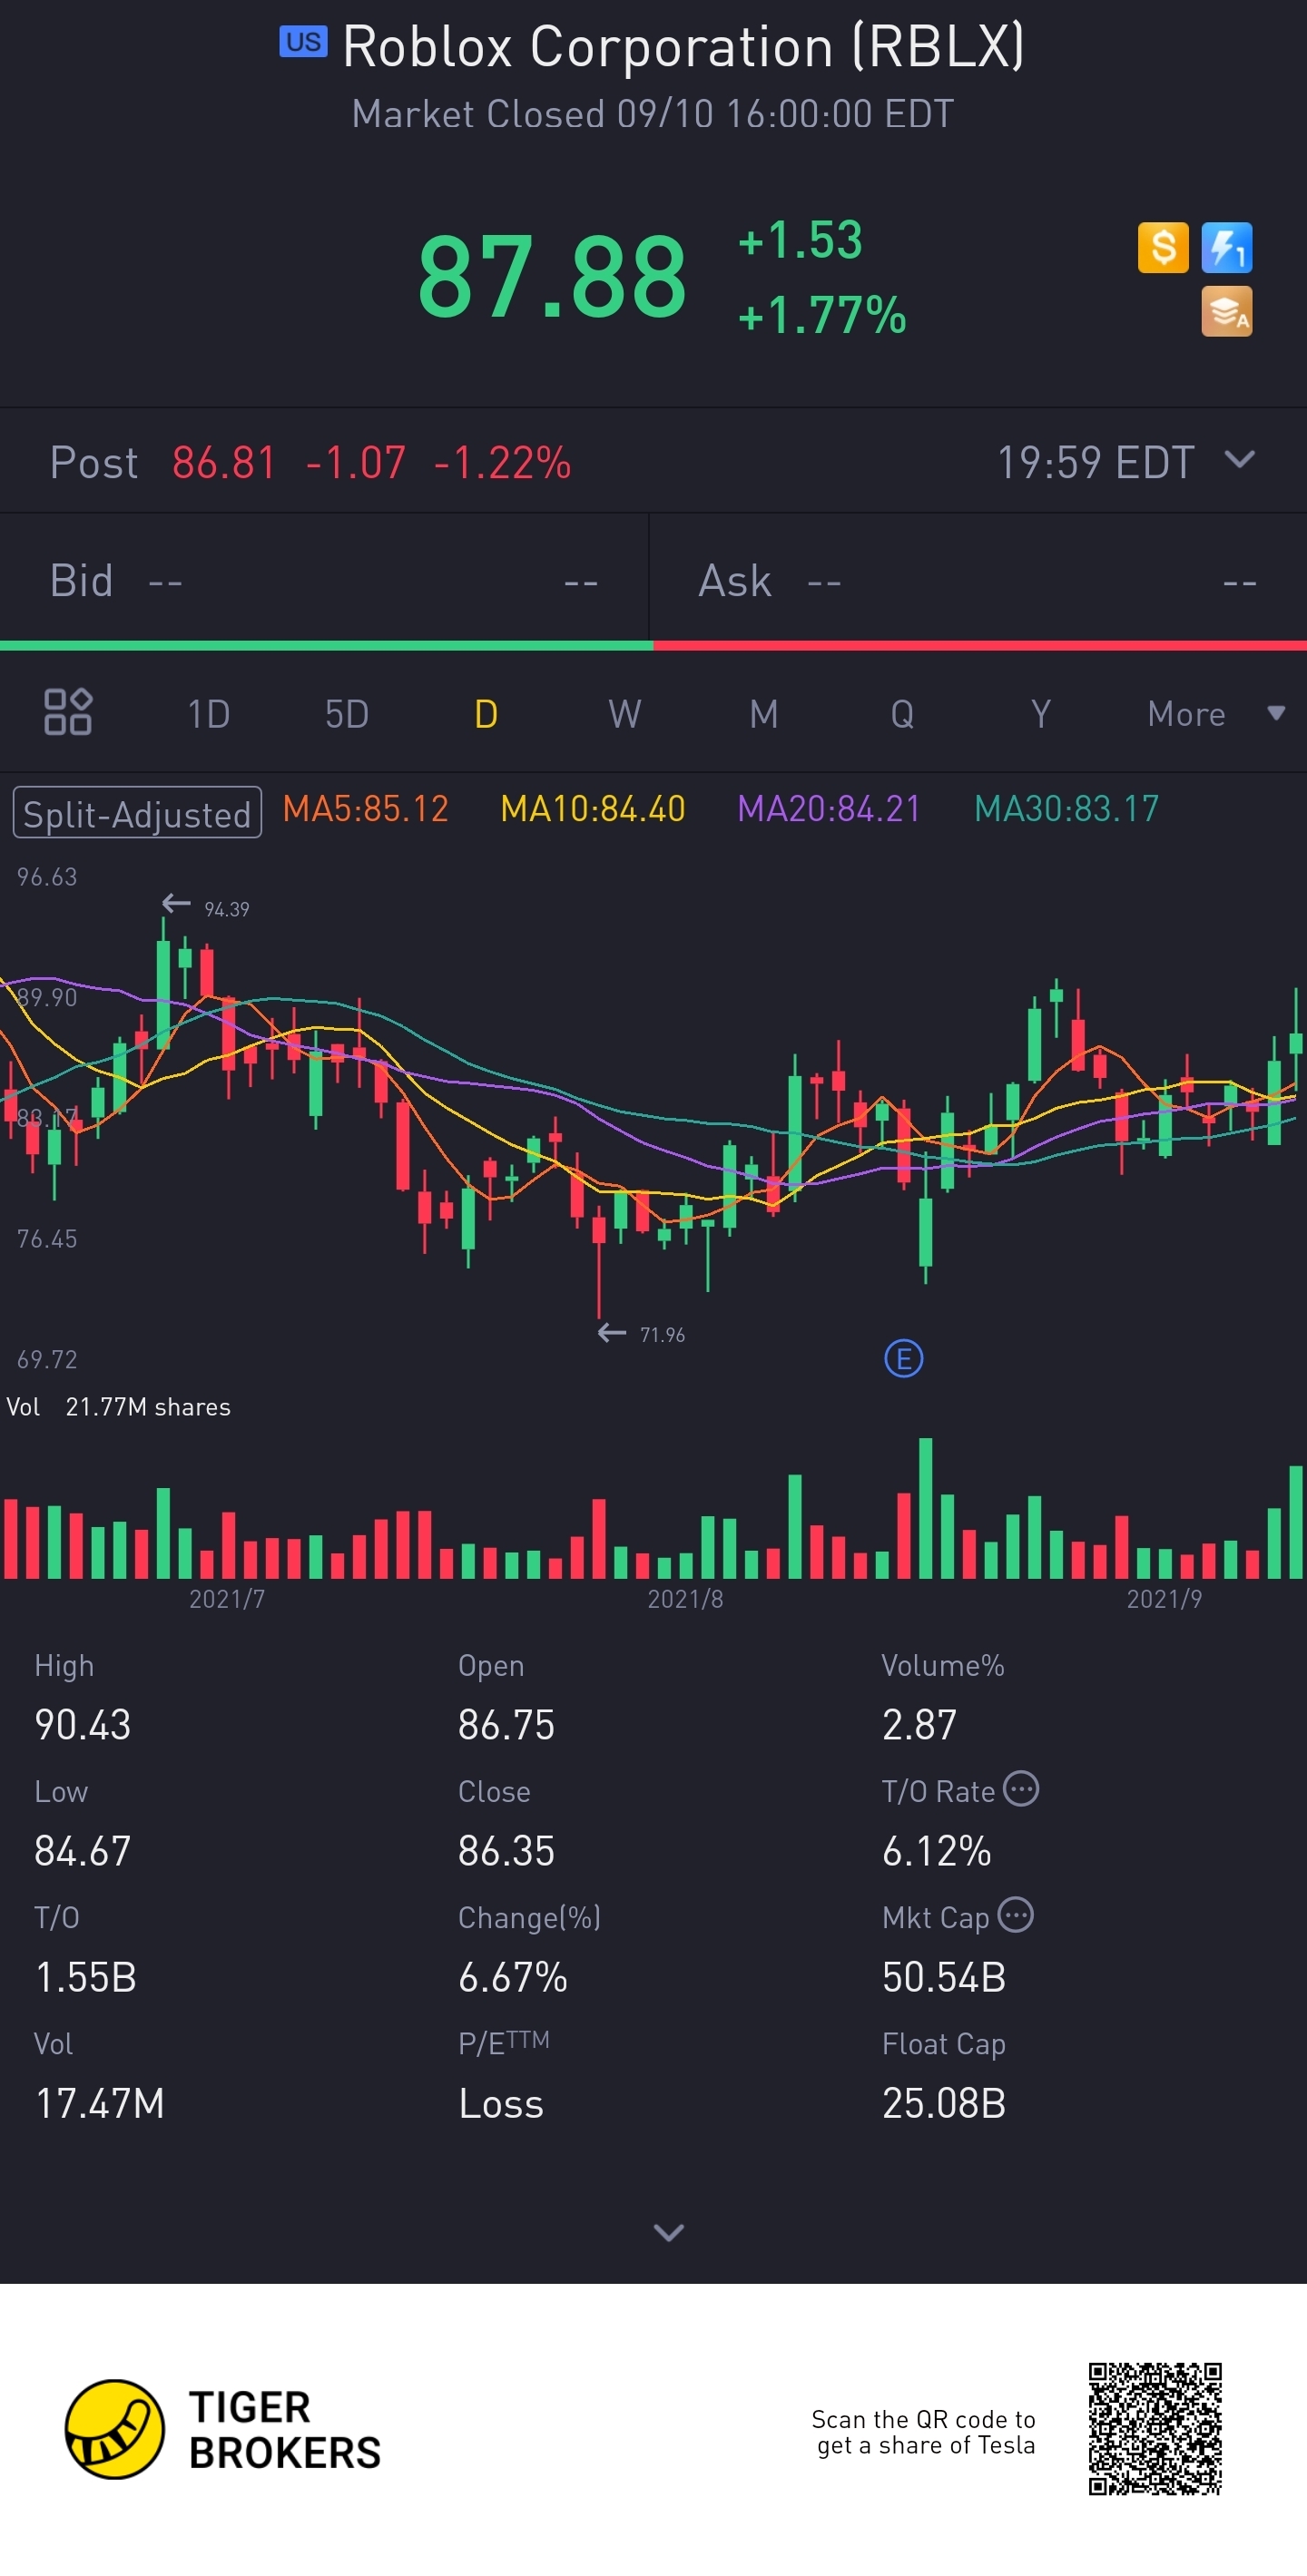
Task: Tap the MA20:84.21 indicator label
Action: [829, 808]
